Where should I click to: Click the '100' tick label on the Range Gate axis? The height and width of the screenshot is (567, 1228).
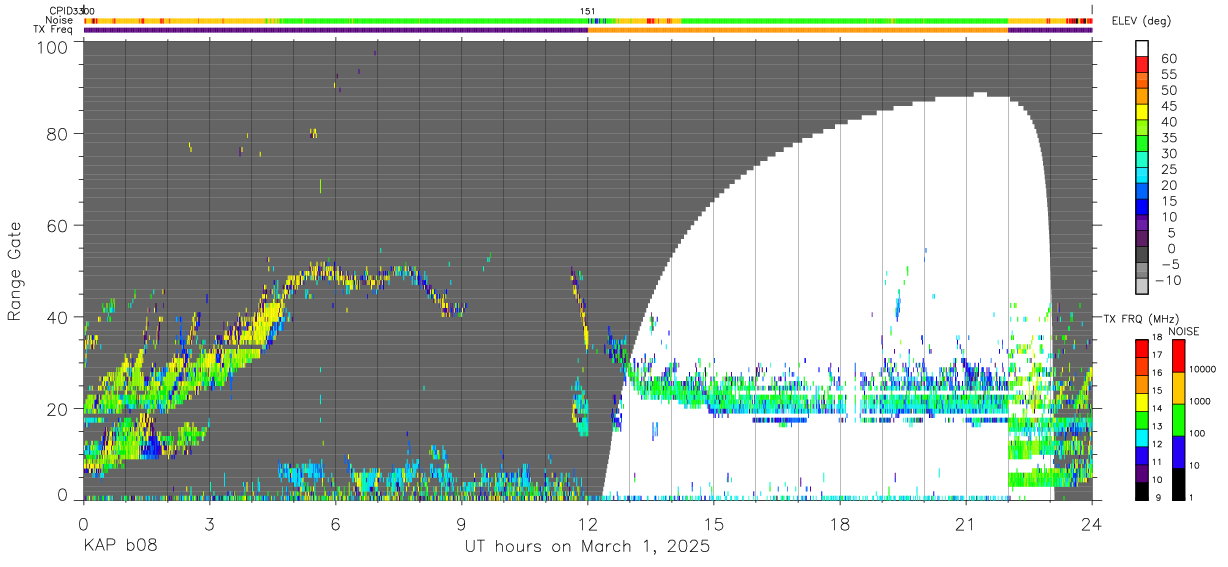click(x=52, y=46)
